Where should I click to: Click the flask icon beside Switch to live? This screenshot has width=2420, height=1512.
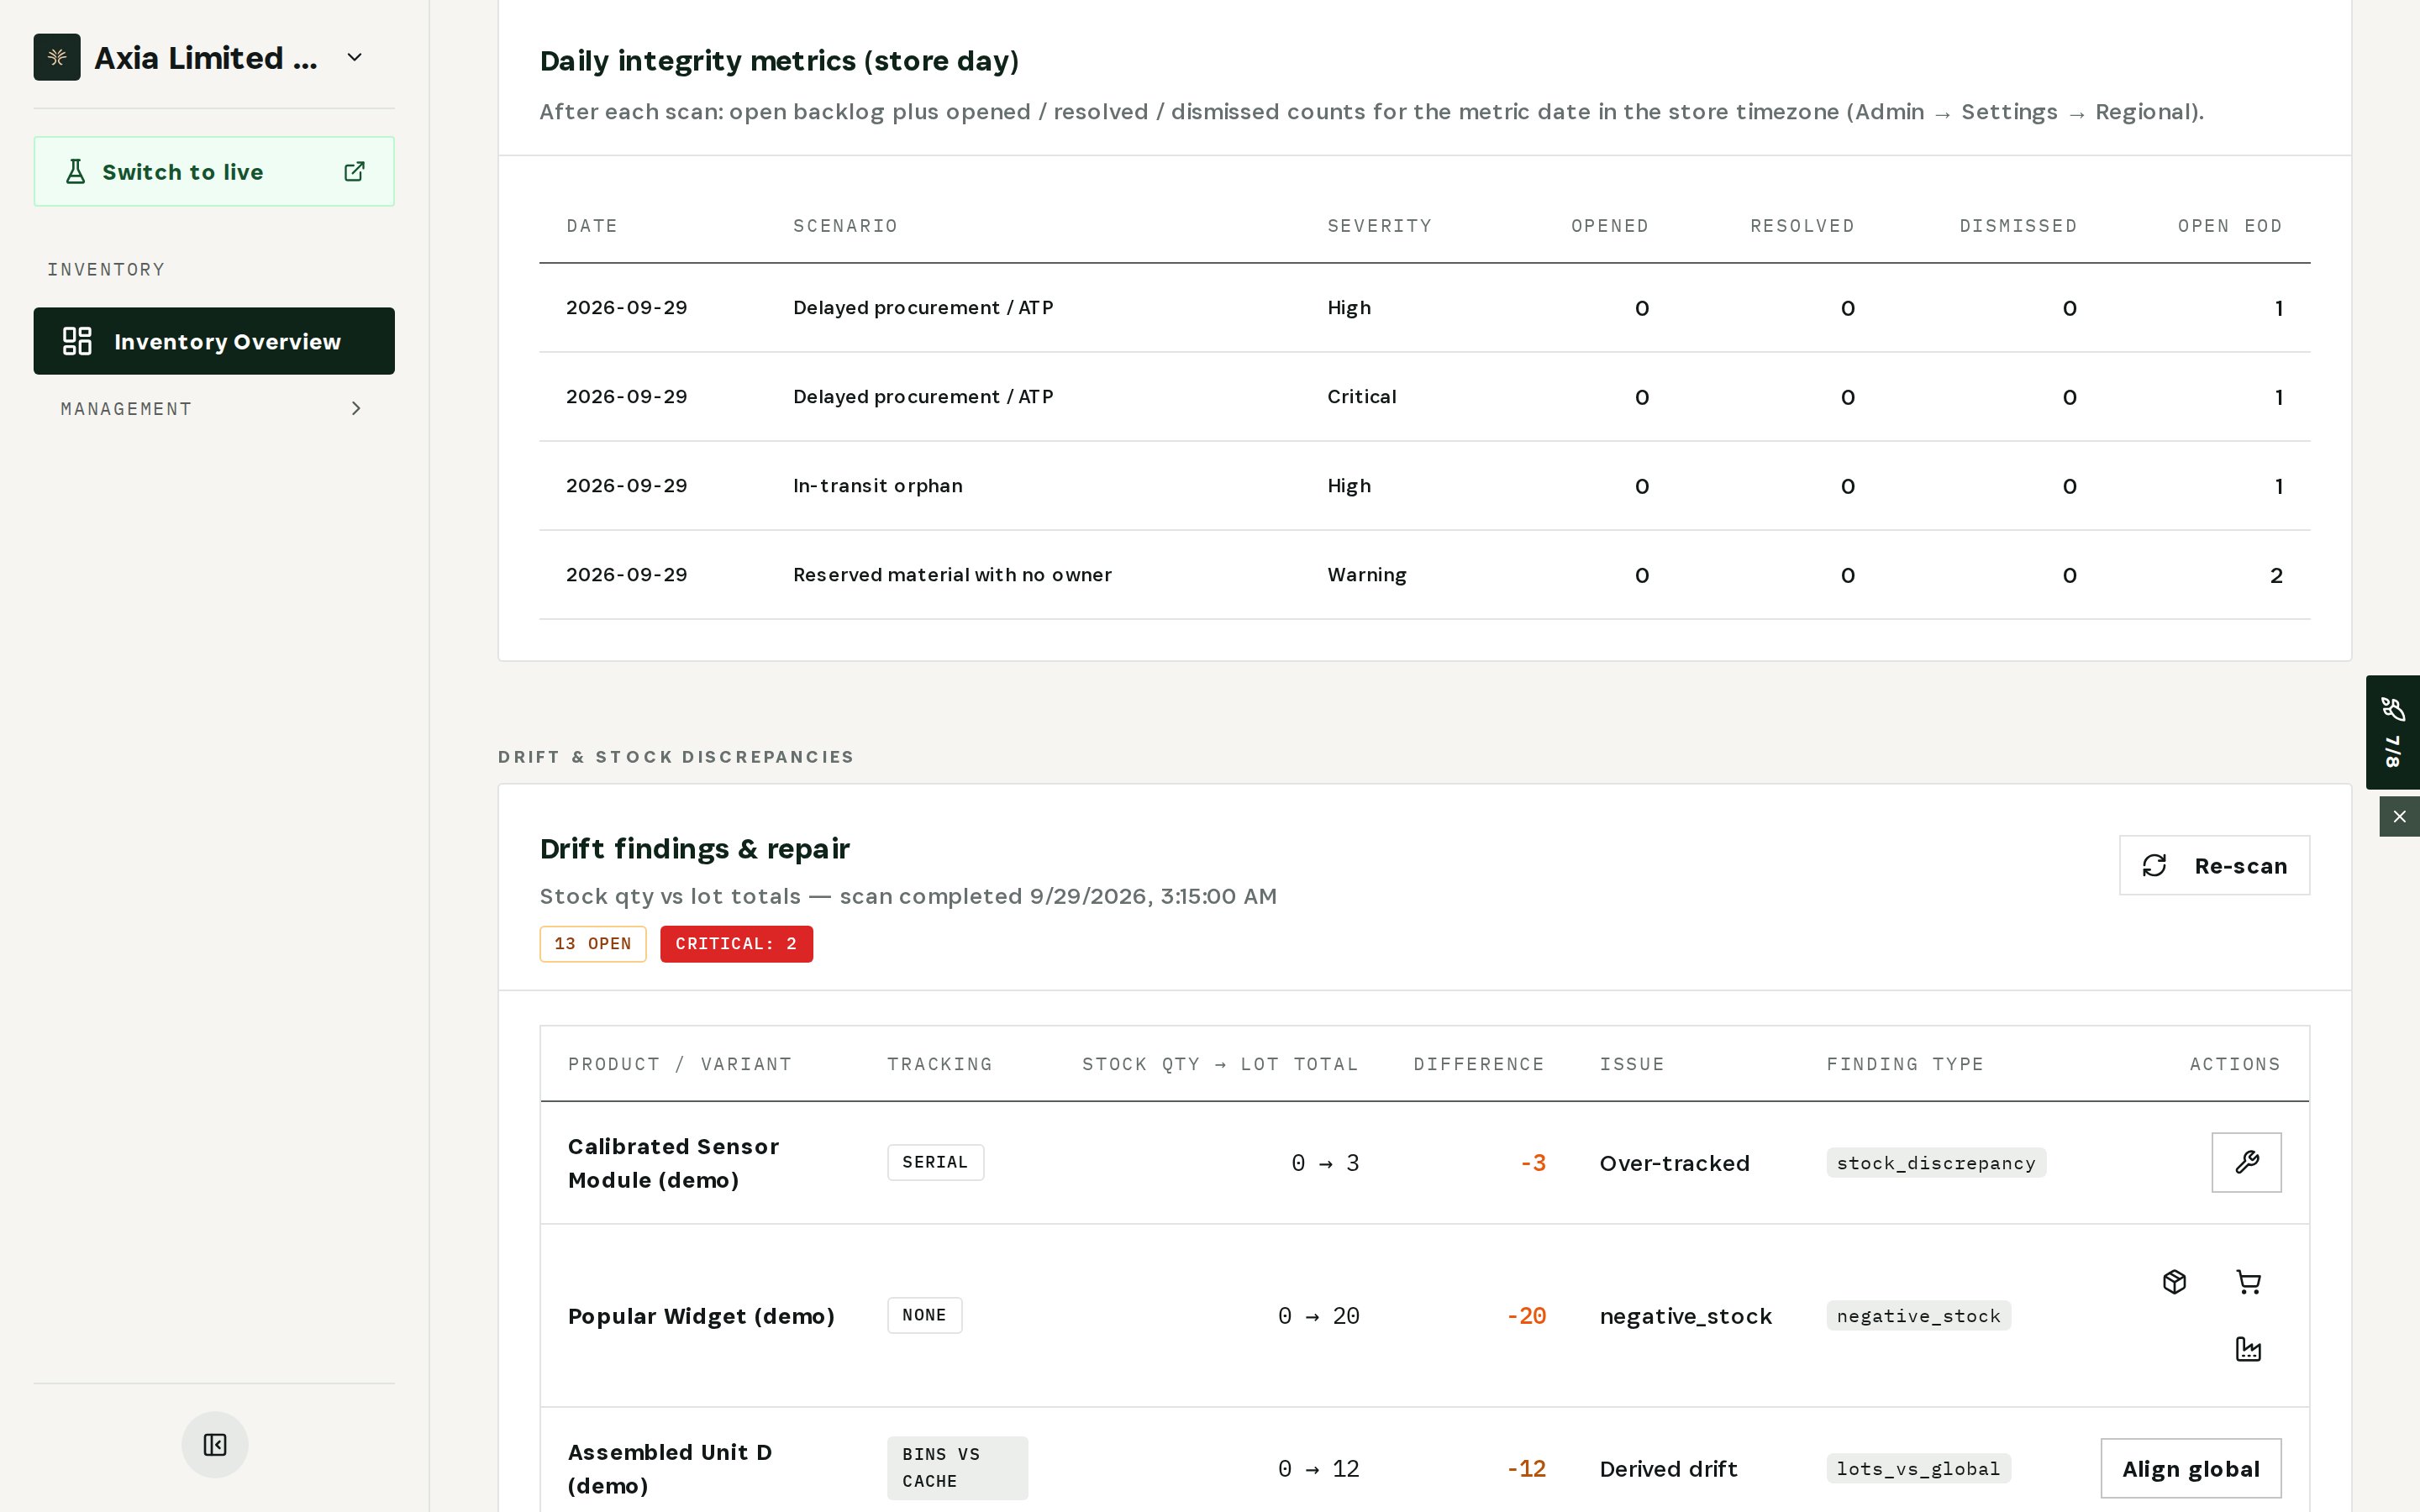(x=75, y=172)
